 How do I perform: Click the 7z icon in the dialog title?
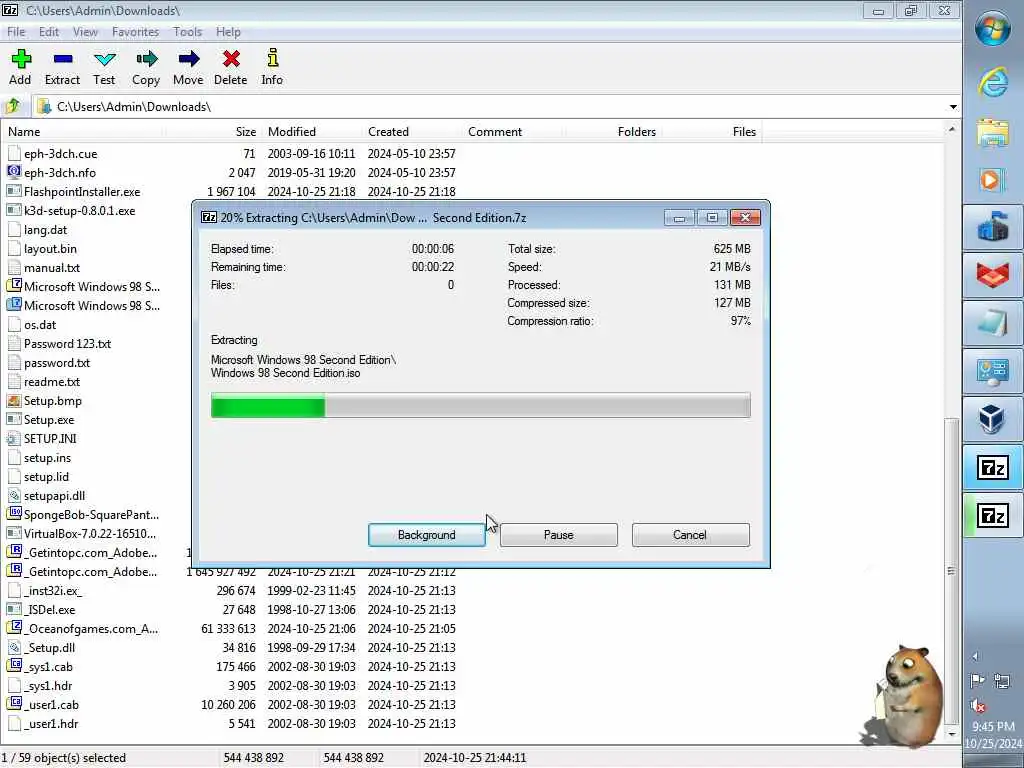208,217
